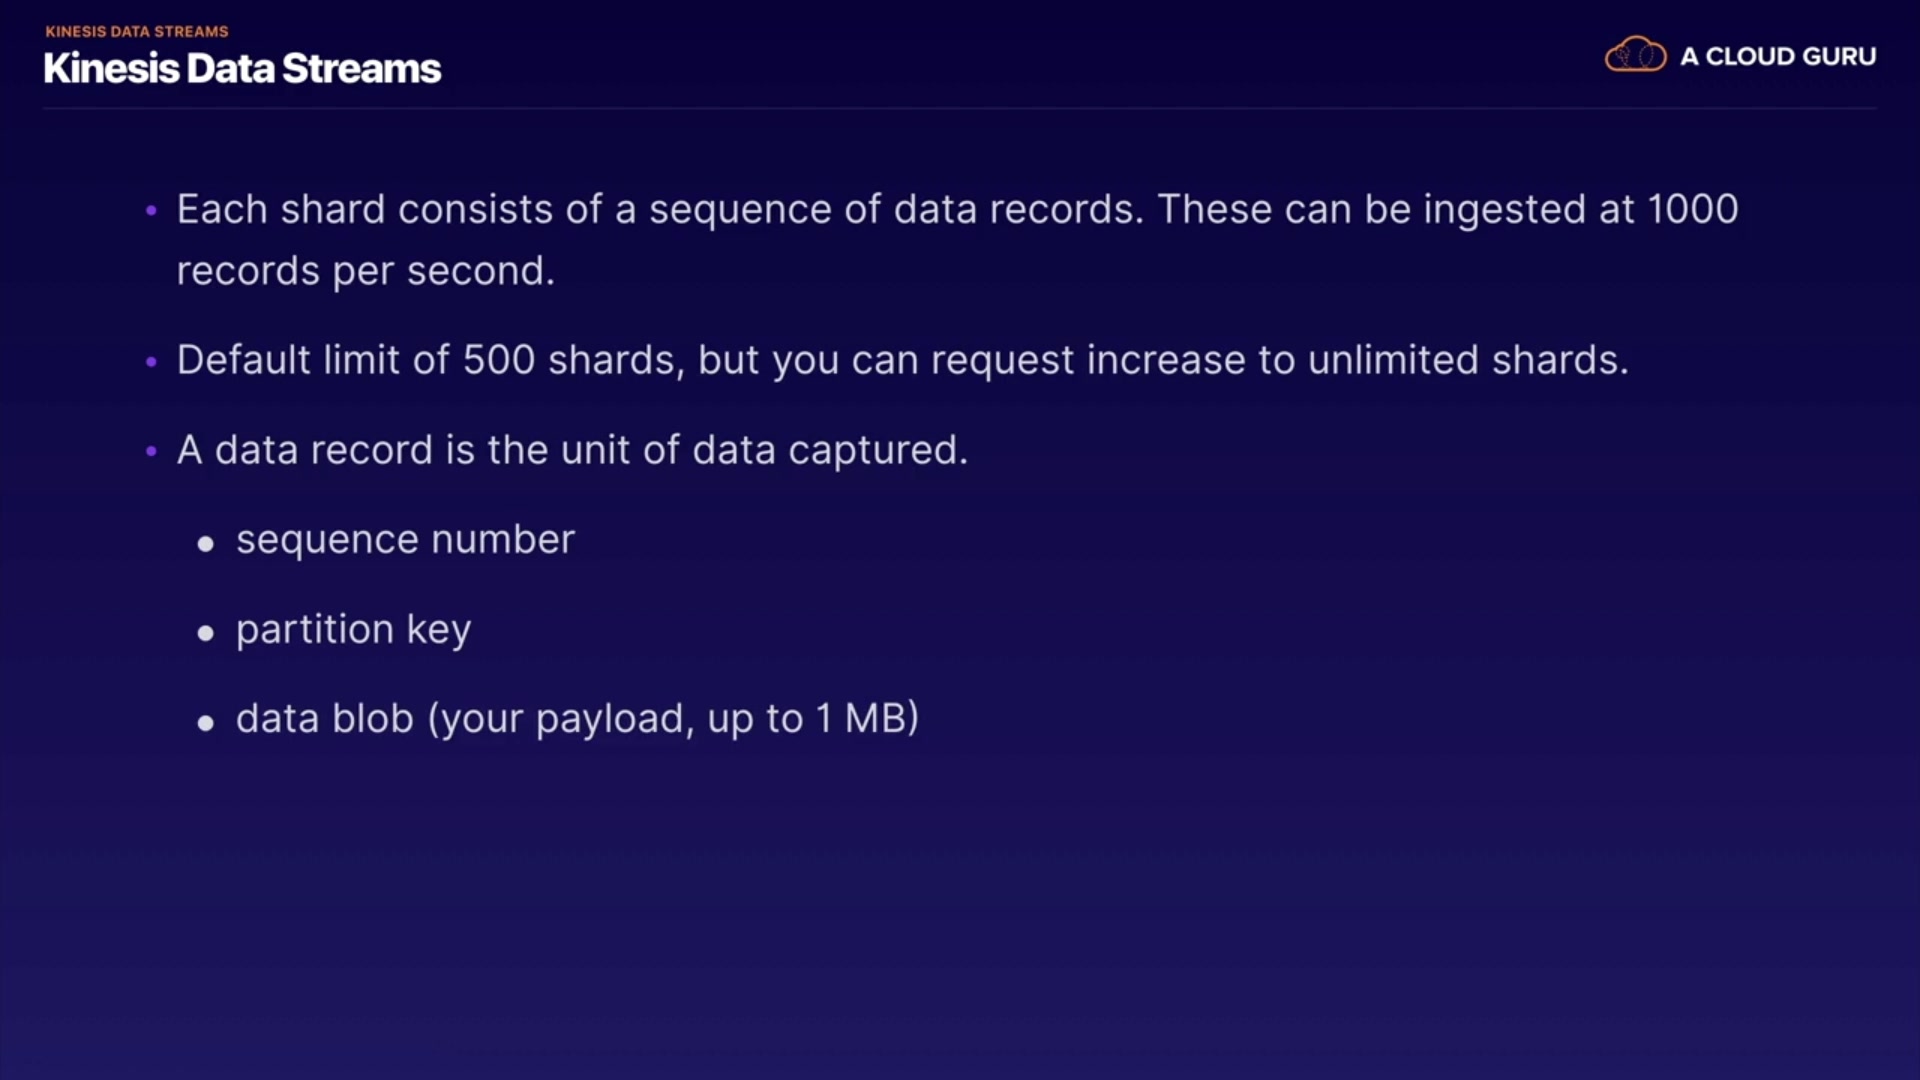Click the purple bullet before "Each shard consists"
1920x1080 pixels.
point(151,211)
